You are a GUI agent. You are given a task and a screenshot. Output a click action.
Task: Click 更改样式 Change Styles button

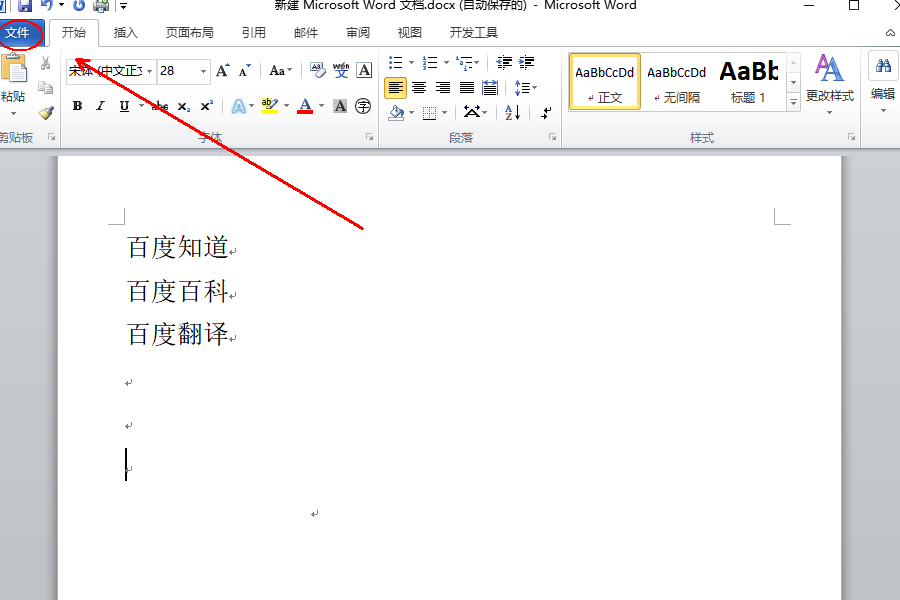tap(829, 83)
